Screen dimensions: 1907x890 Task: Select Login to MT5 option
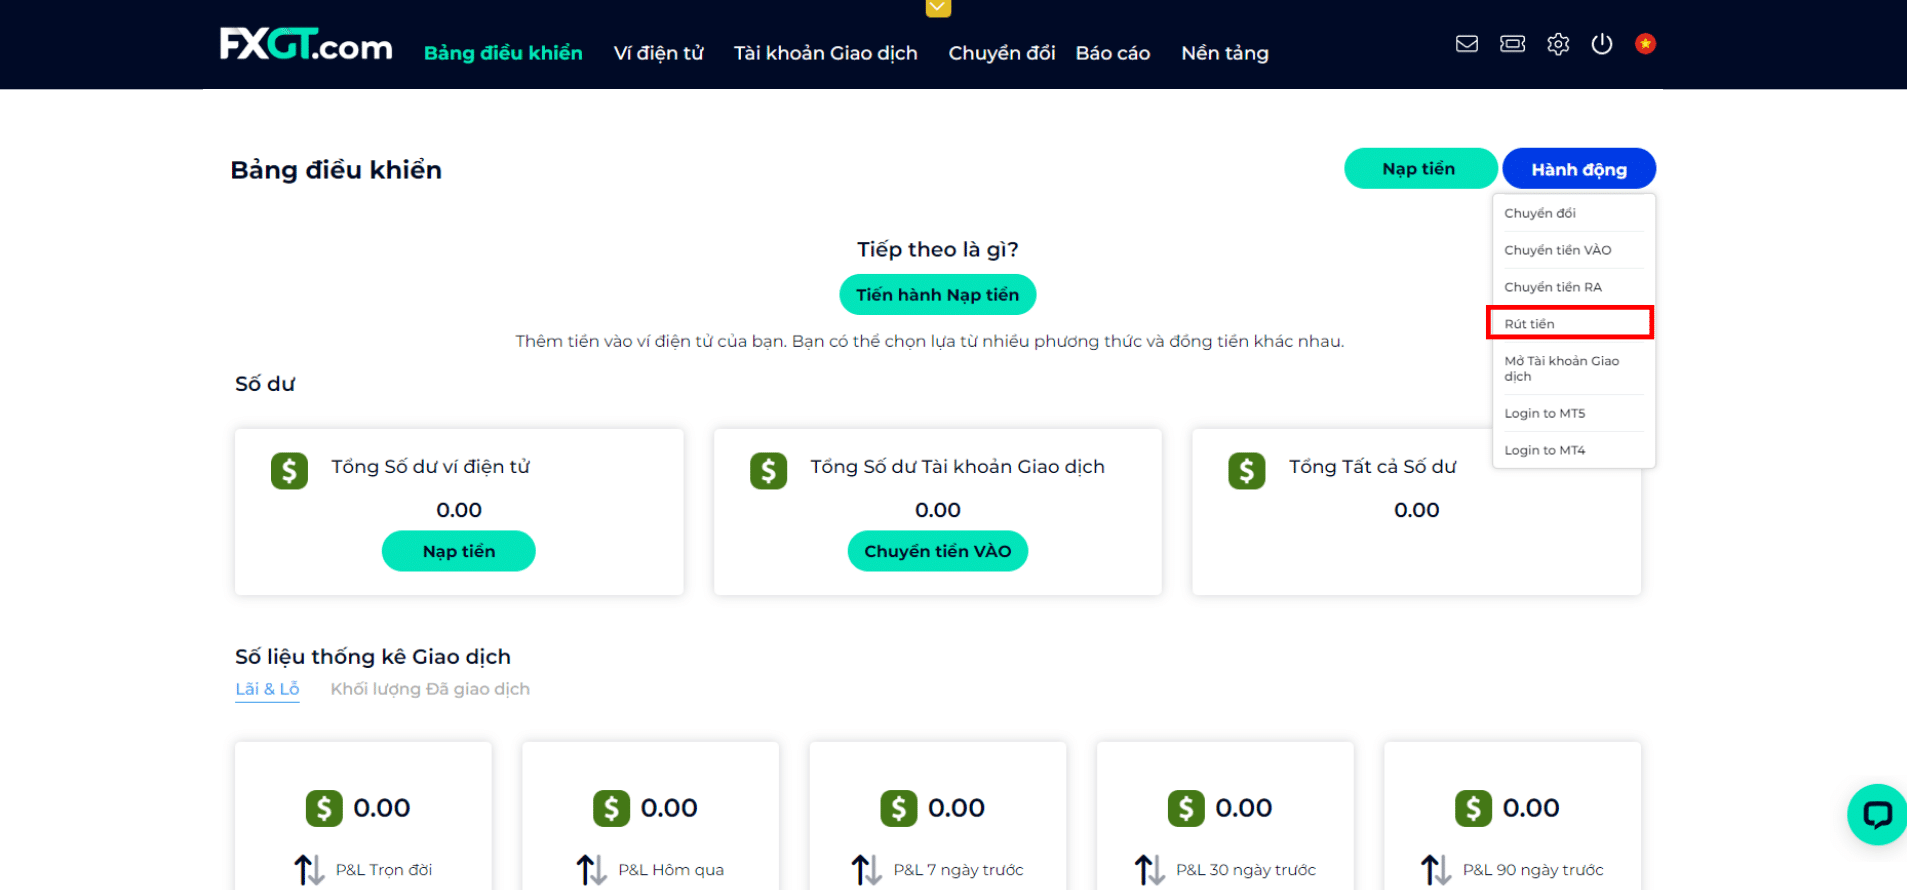(1545, 413)
